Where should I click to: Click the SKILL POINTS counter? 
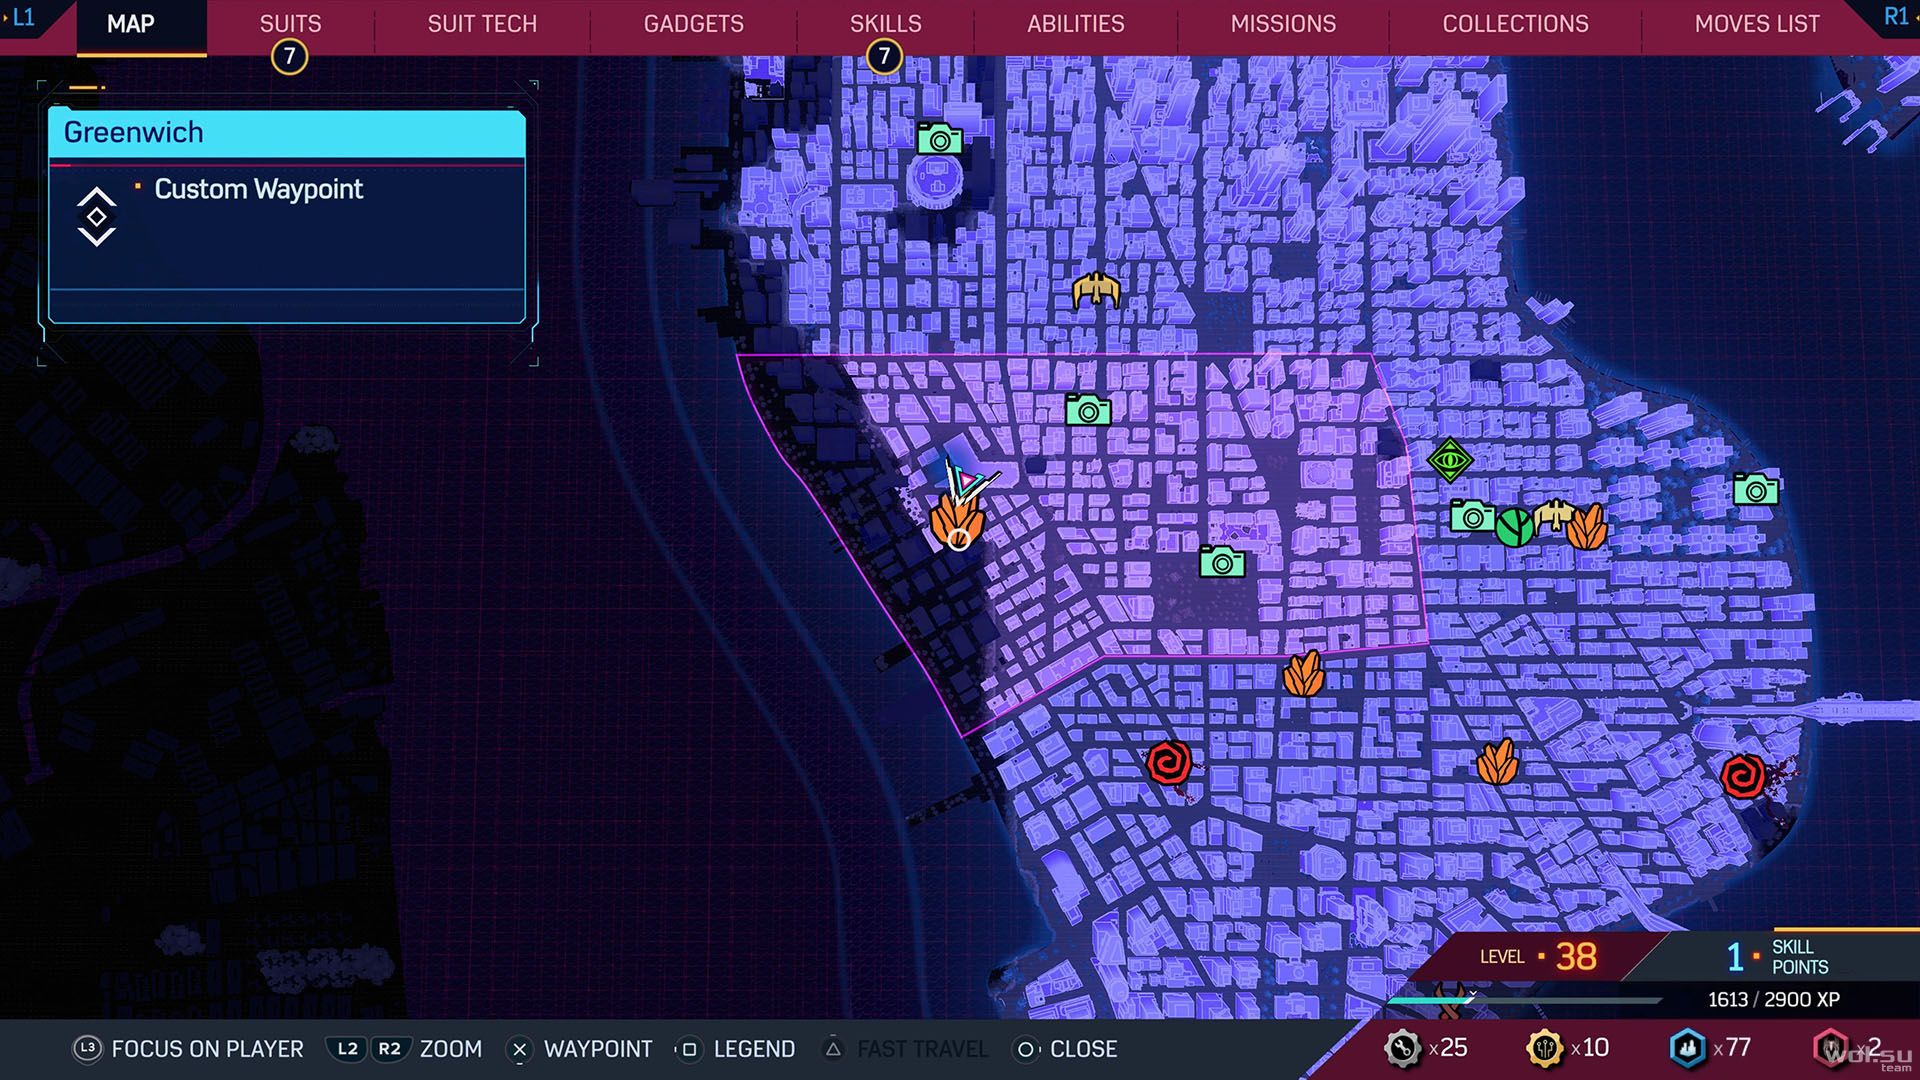pyautogui.click(x=1778, y=957)
